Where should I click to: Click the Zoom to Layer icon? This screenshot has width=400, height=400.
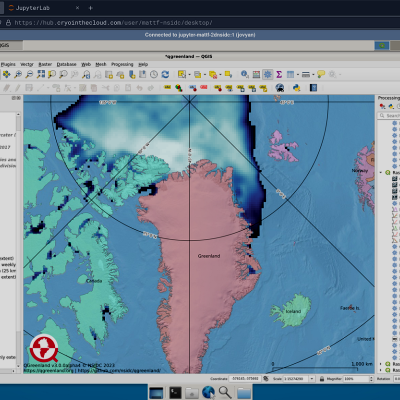coord(63,74)
